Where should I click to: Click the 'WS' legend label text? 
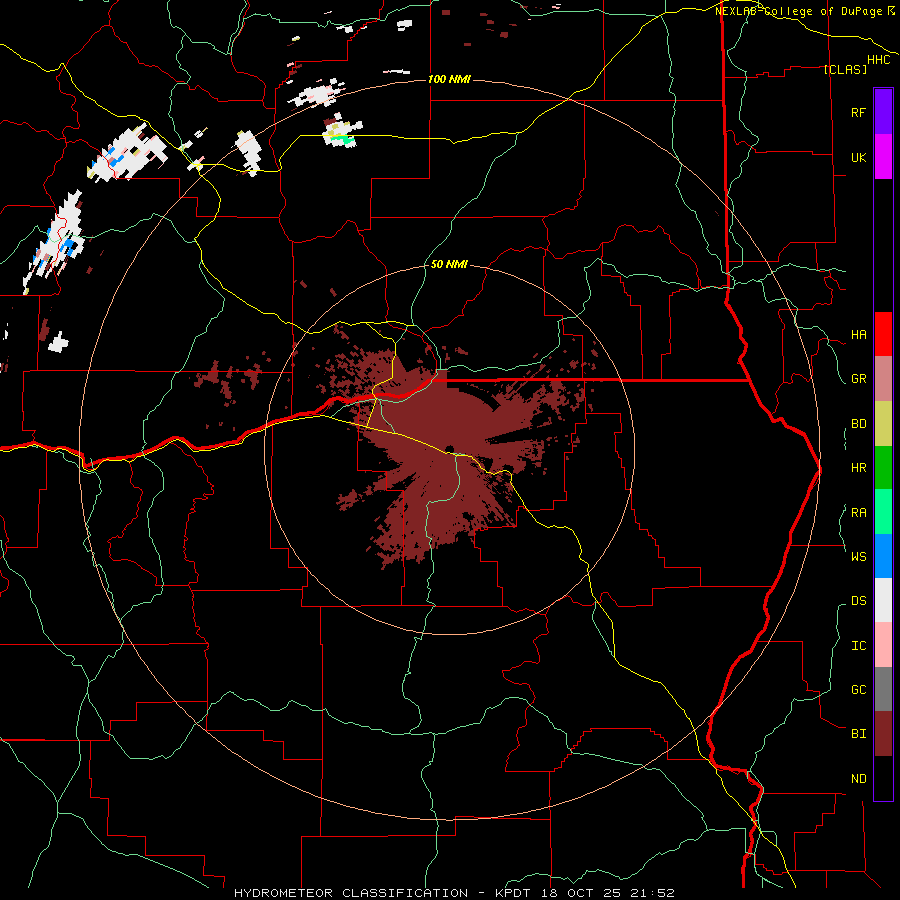(x=858, y=556)
